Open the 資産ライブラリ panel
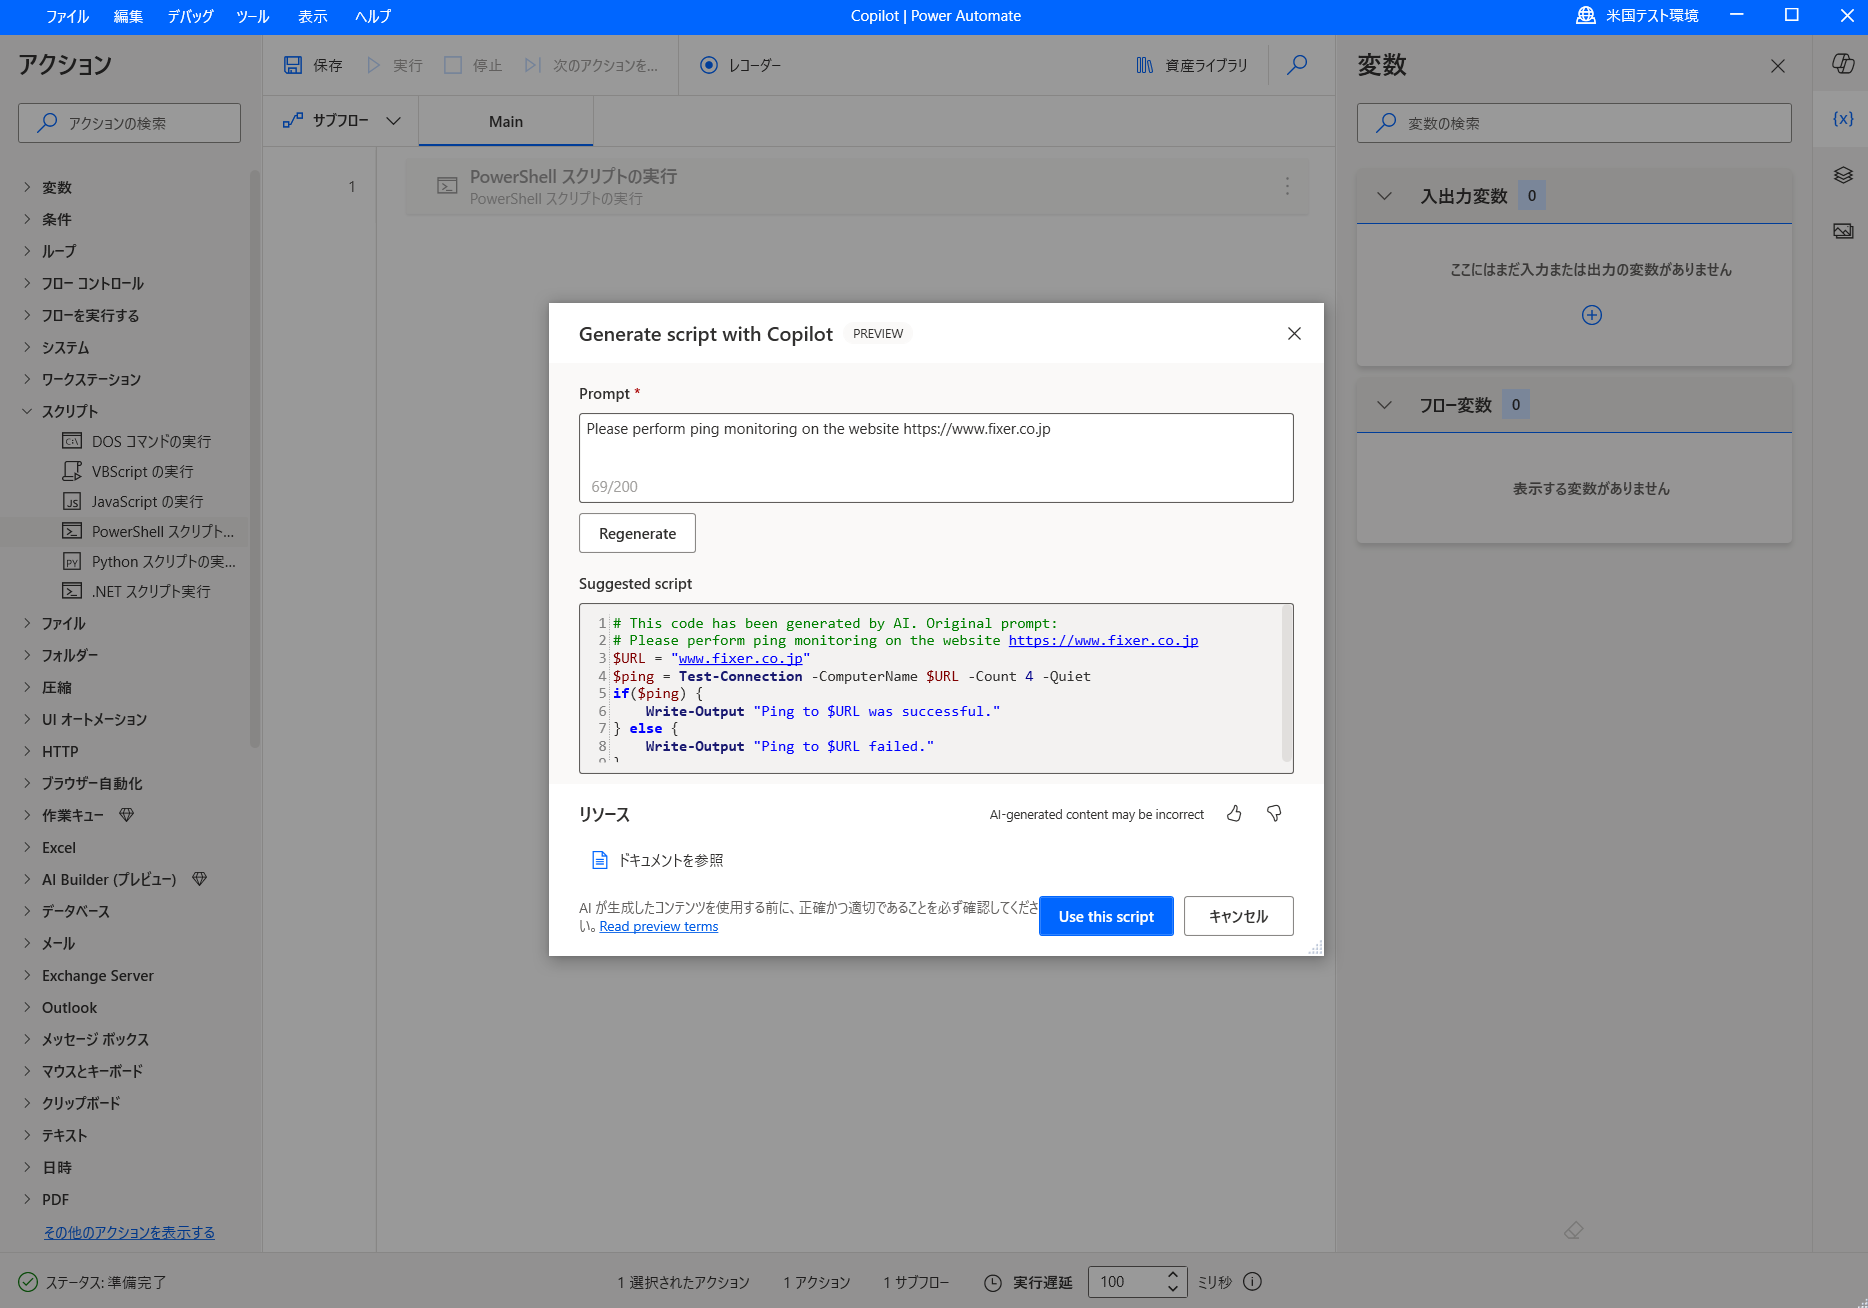Image resolution: width=1868 pixels, height=1308 pixels. point(1190,64)
